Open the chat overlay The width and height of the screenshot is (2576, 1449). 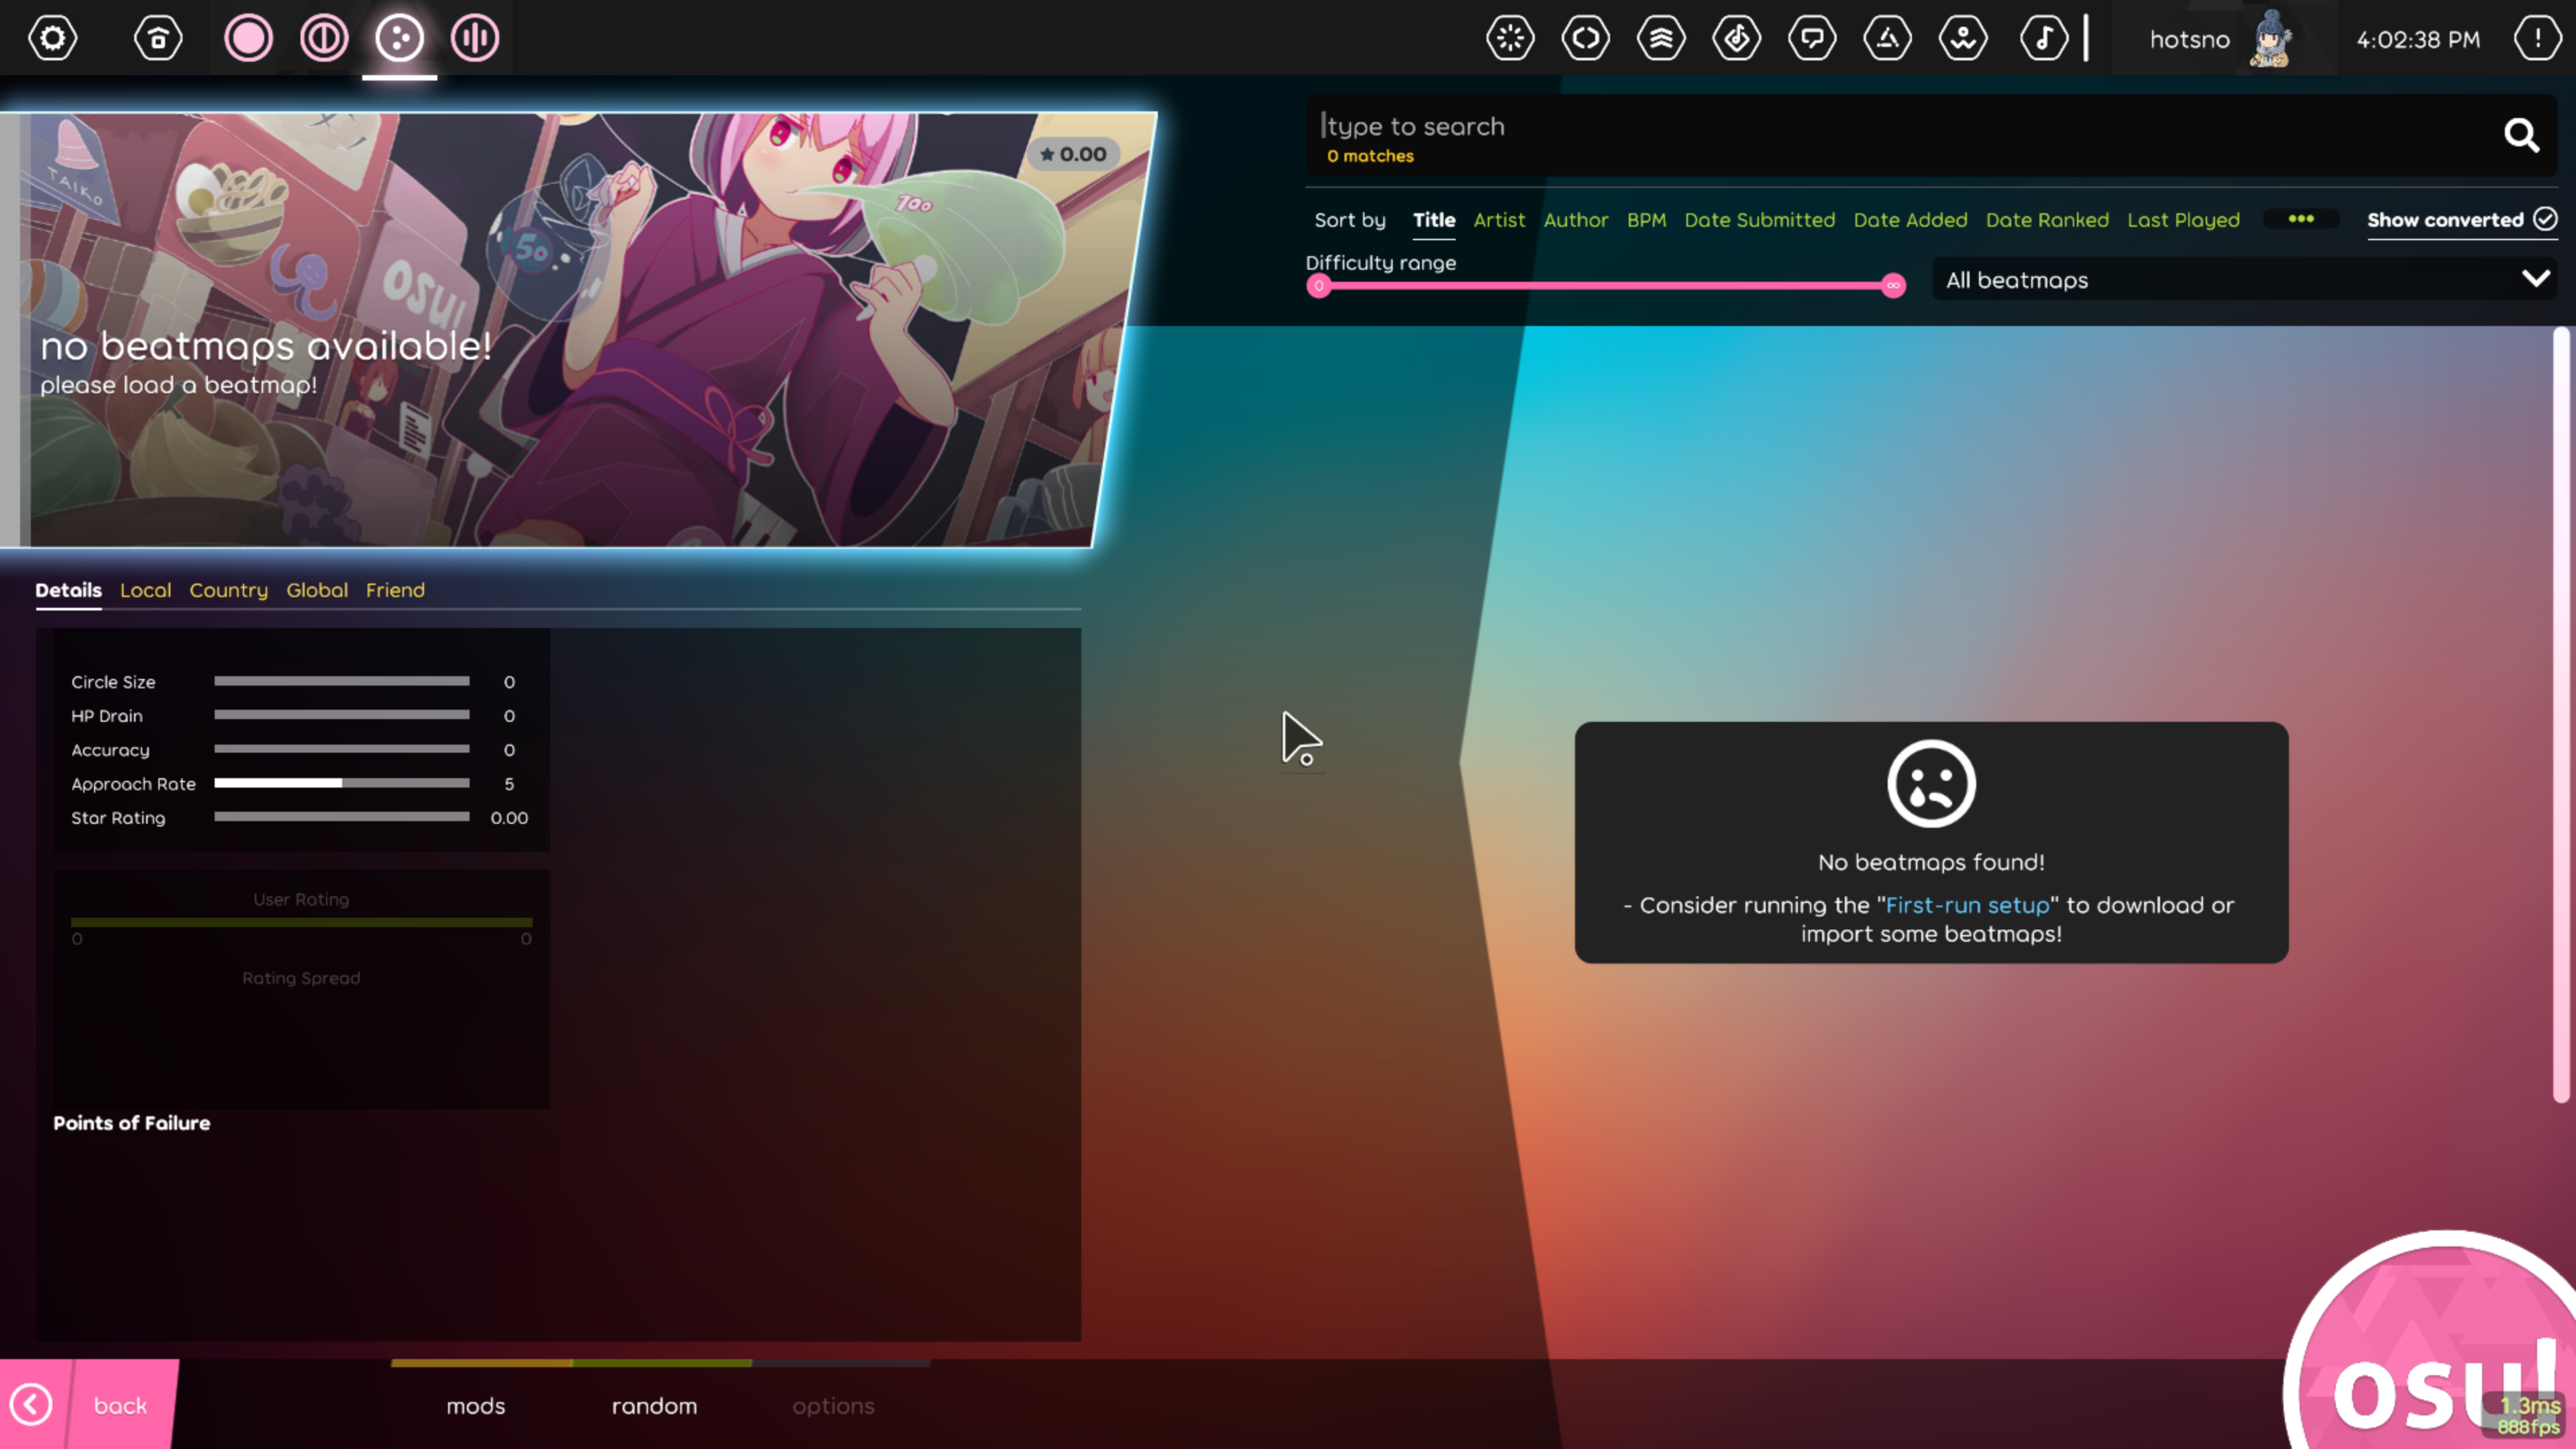pos(1813,38)
